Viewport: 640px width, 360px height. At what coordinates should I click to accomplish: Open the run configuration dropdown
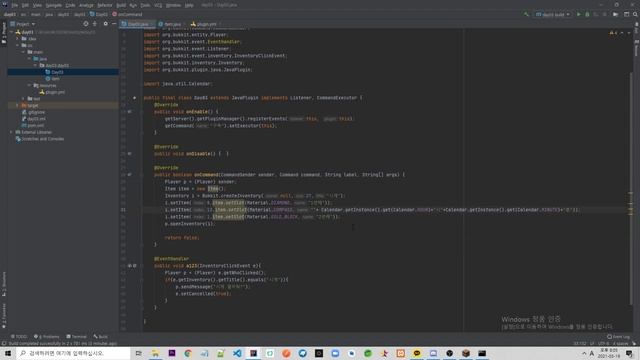tap(553, 14)
